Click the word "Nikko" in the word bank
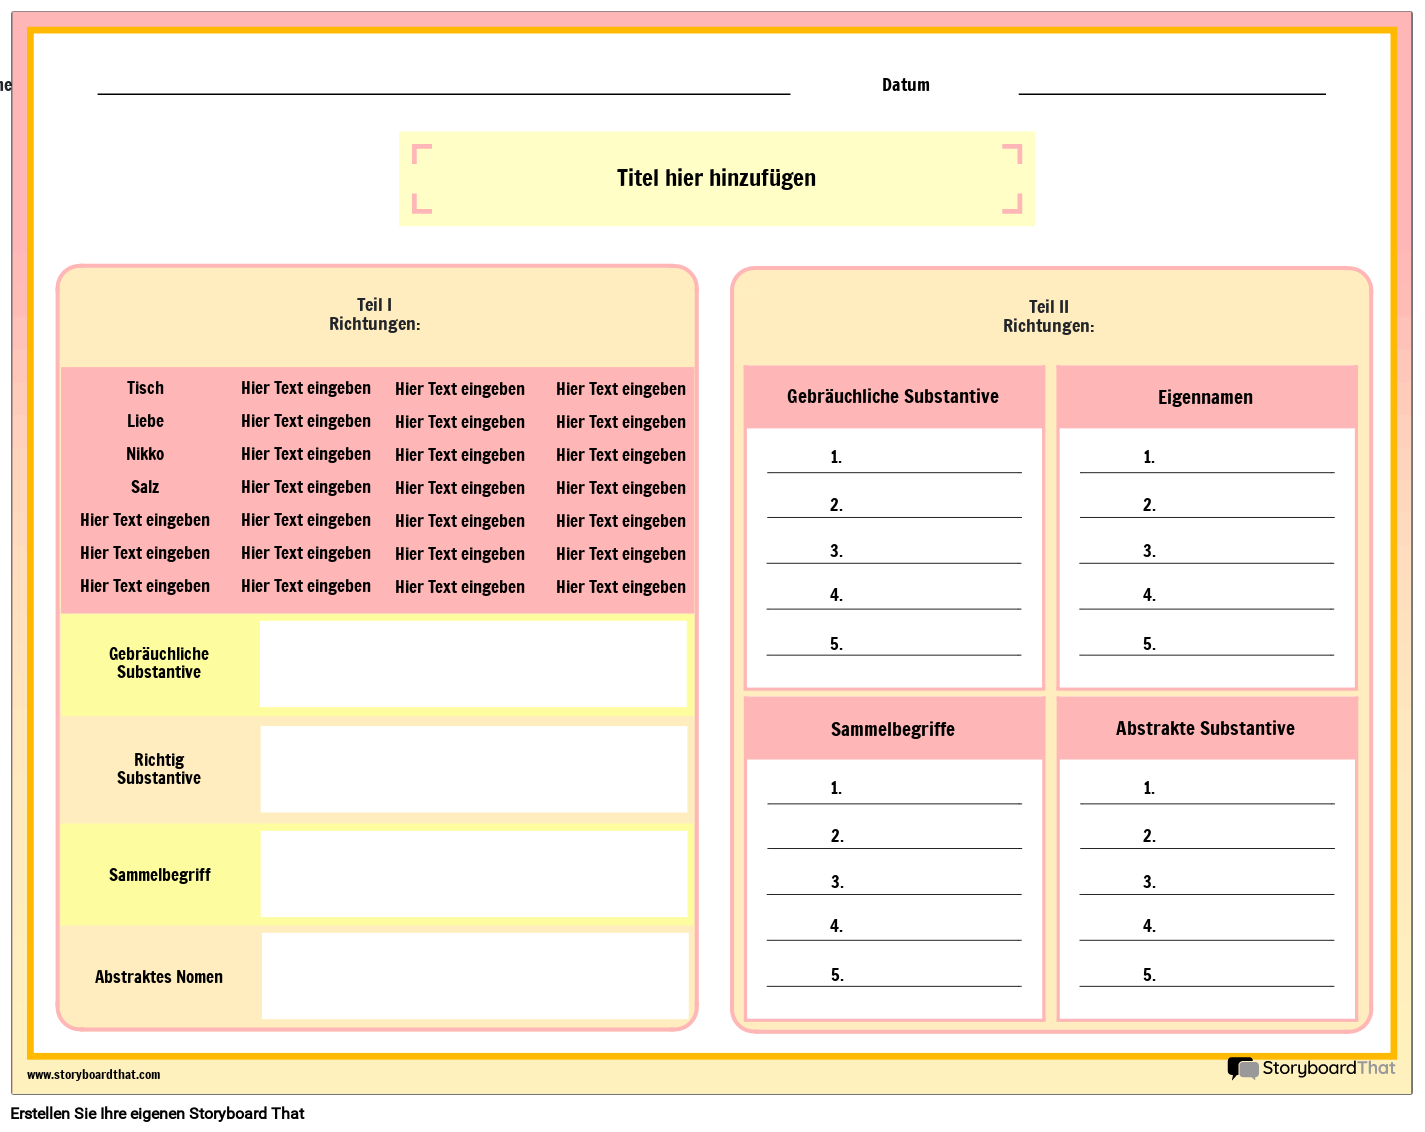Image resolution: width=1425 pixels, height=1132 pixels. point(145,454)
